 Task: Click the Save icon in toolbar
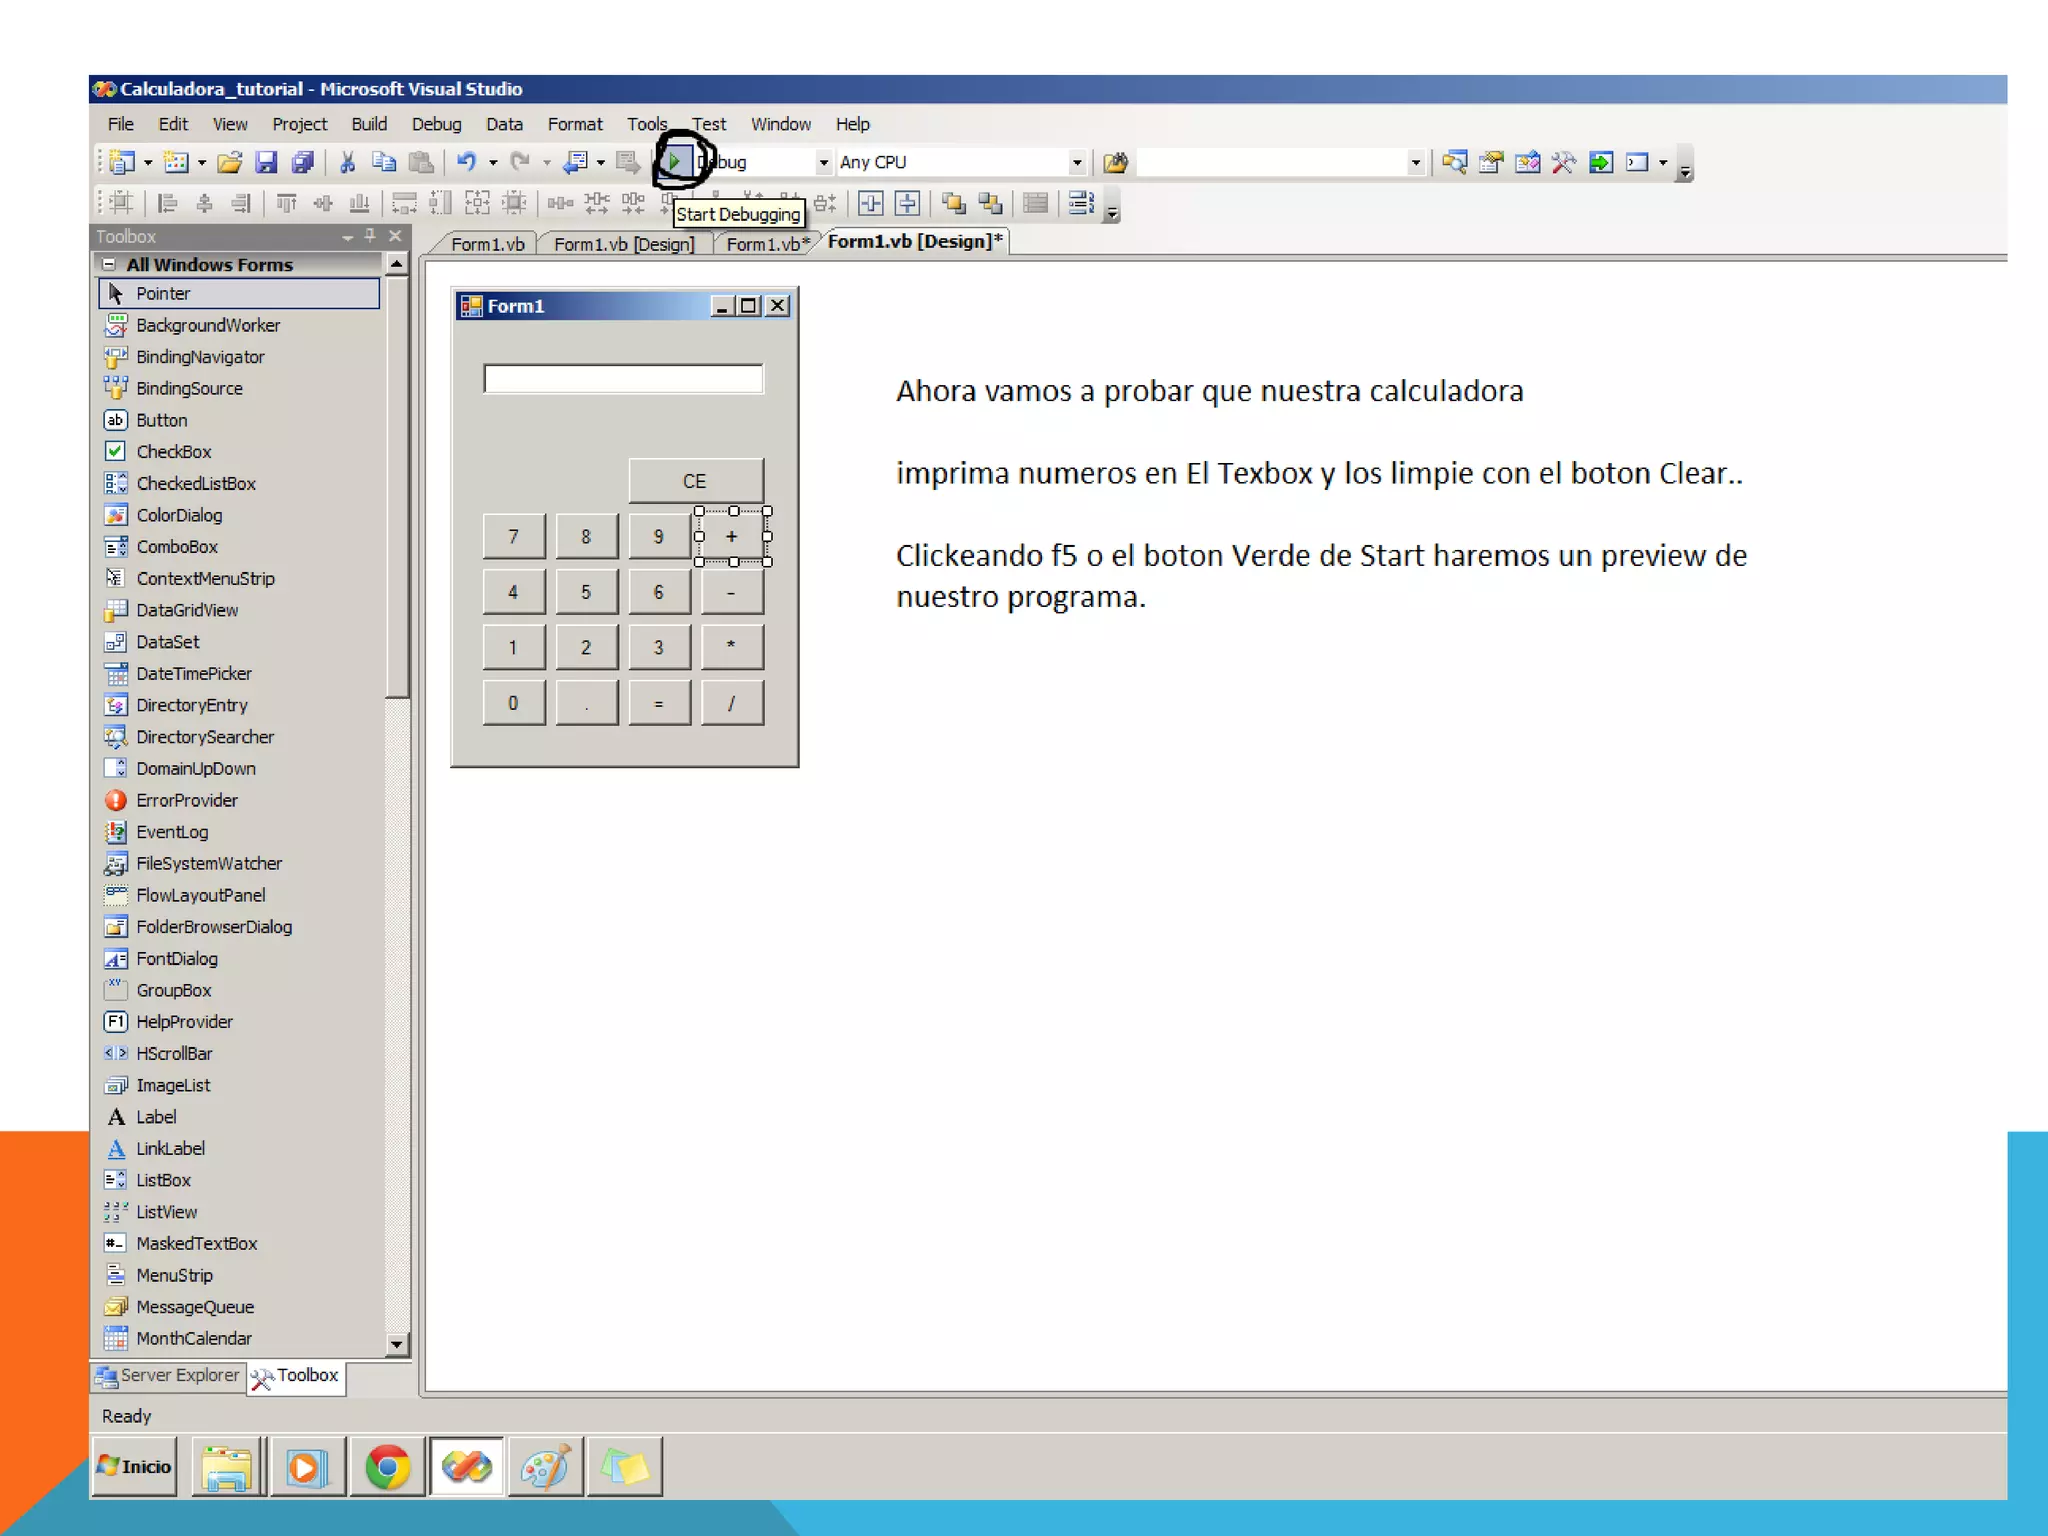(x=266, y=162)
